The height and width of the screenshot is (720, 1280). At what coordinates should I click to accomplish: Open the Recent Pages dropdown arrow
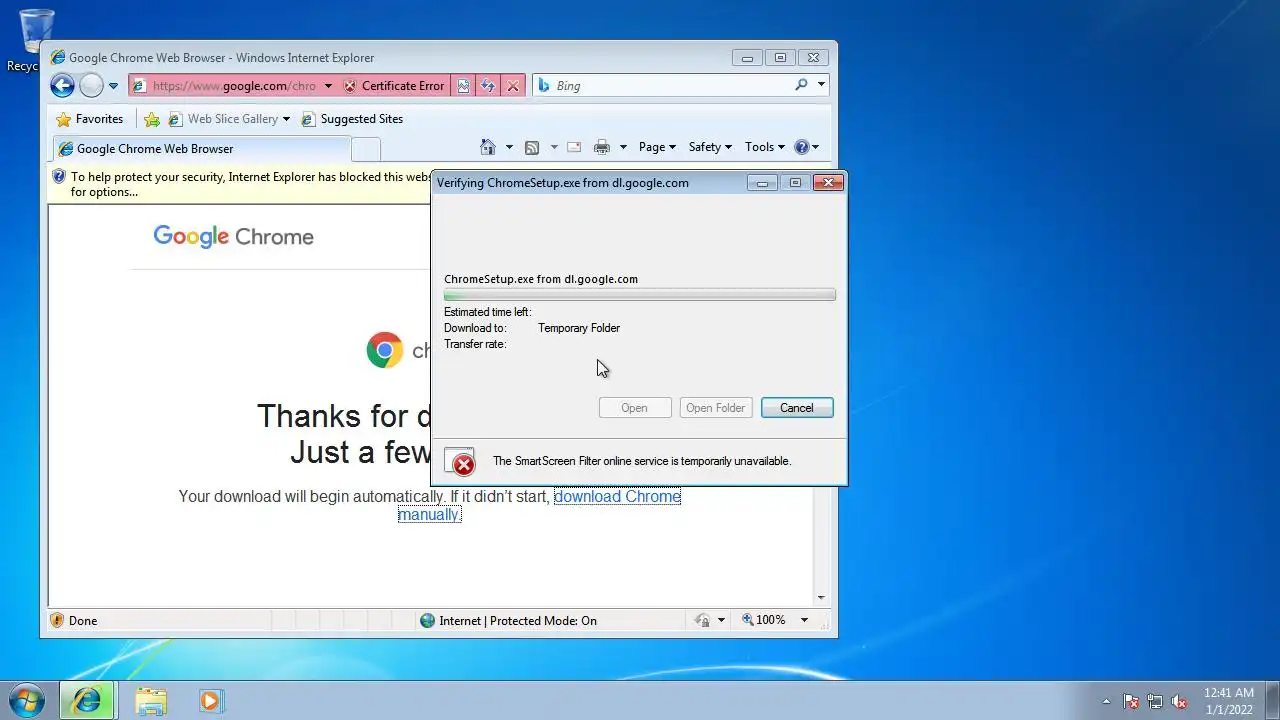[x=113, y=86]
